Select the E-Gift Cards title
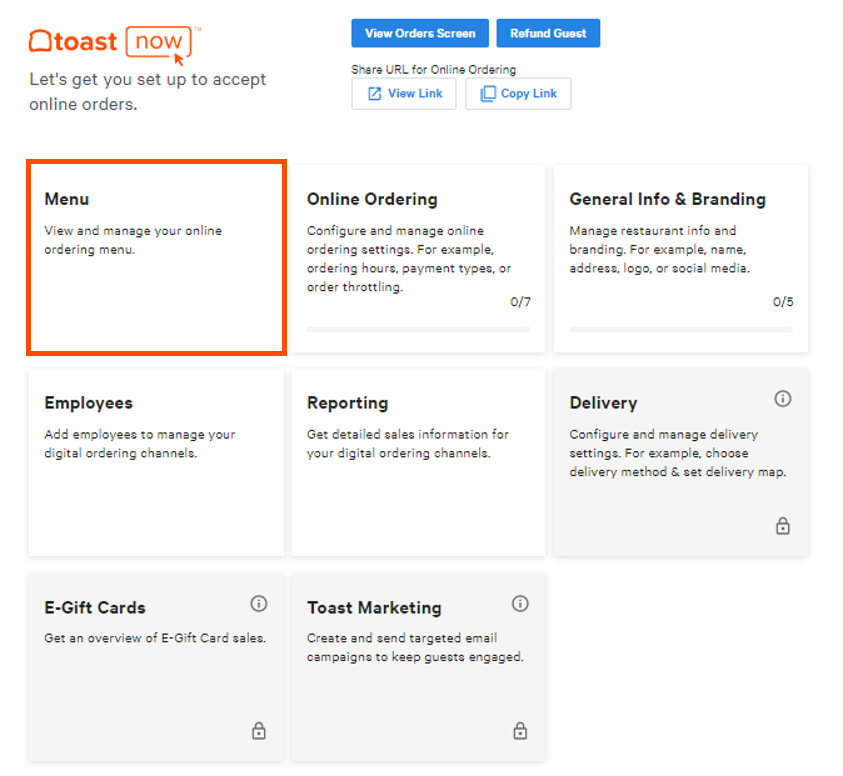The width and height of the screenshot is (843, 776). pos(95,607)
